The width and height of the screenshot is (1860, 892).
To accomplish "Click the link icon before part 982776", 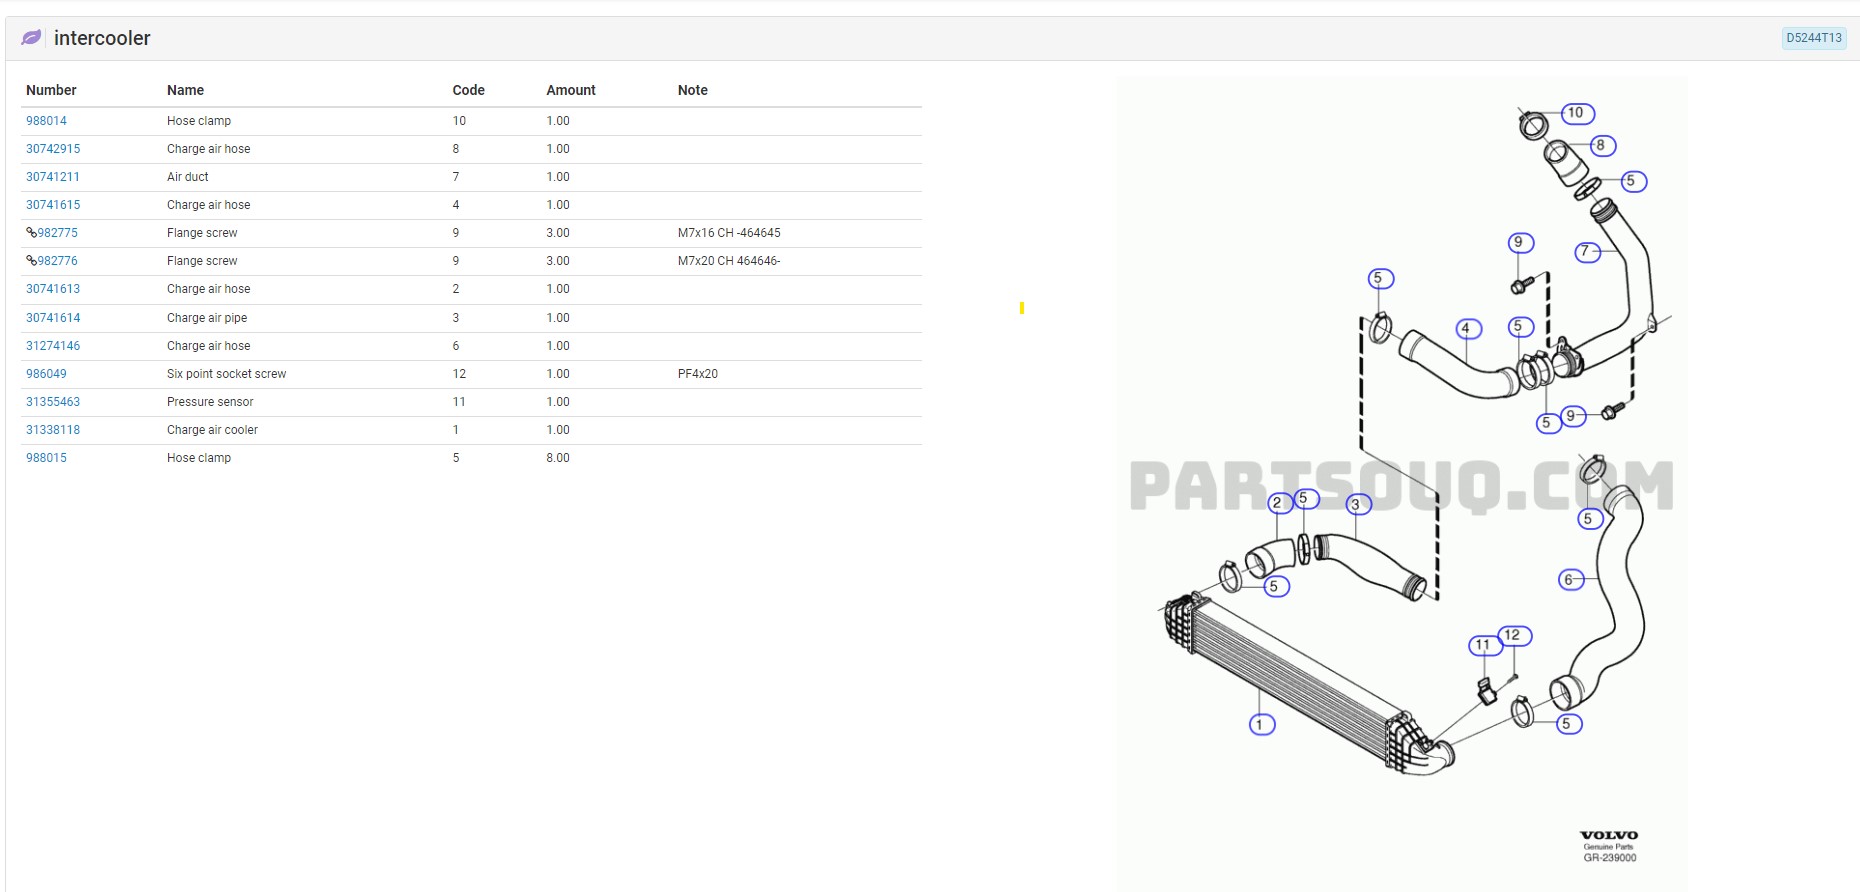I will (31, 261).
